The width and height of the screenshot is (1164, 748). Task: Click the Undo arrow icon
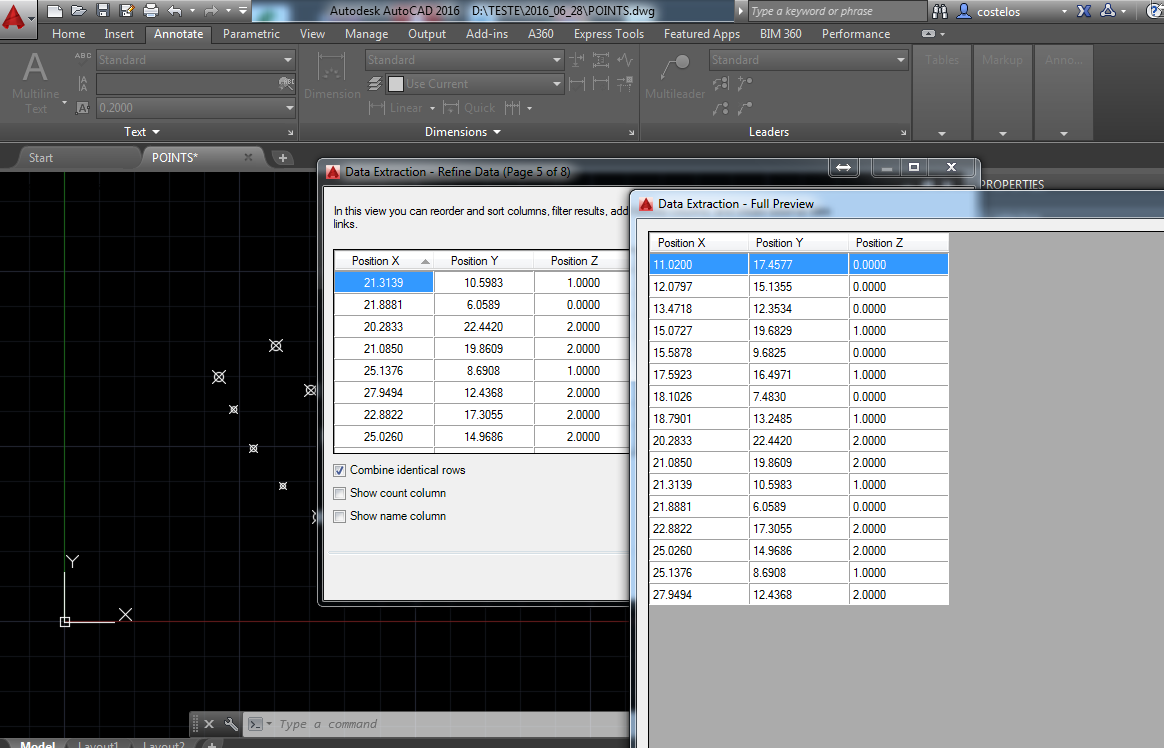pyautogui.click(x=175, y=10)
